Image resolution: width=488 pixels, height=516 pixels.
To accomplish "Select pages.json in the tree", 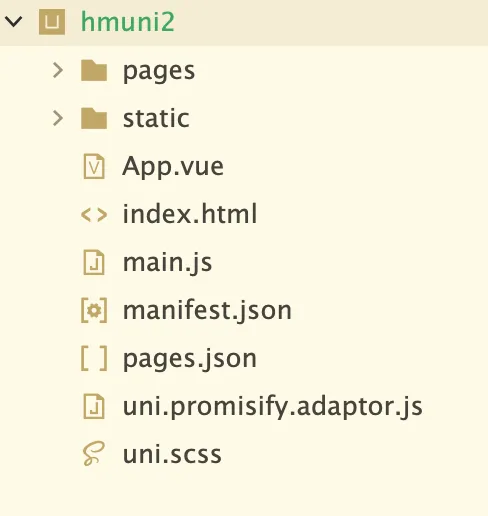I will (190, 360).
